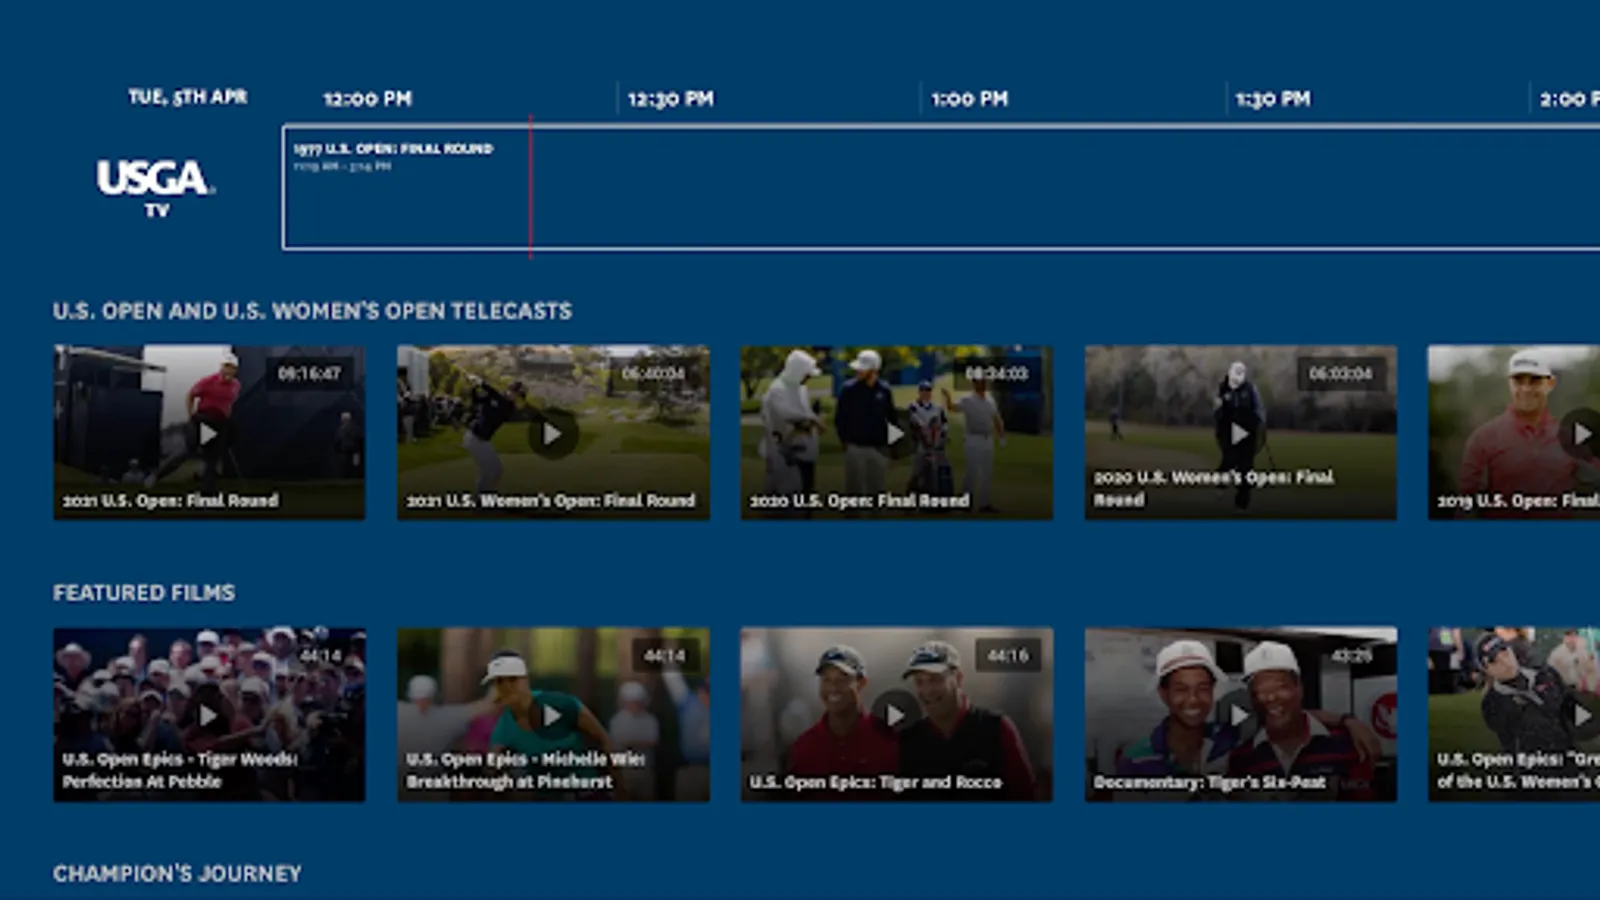Play the Documentary: Tiger's Six-Peat film
This screenshot has width=1600, height=900.
pyautogui.click(x=1240, y=716)
